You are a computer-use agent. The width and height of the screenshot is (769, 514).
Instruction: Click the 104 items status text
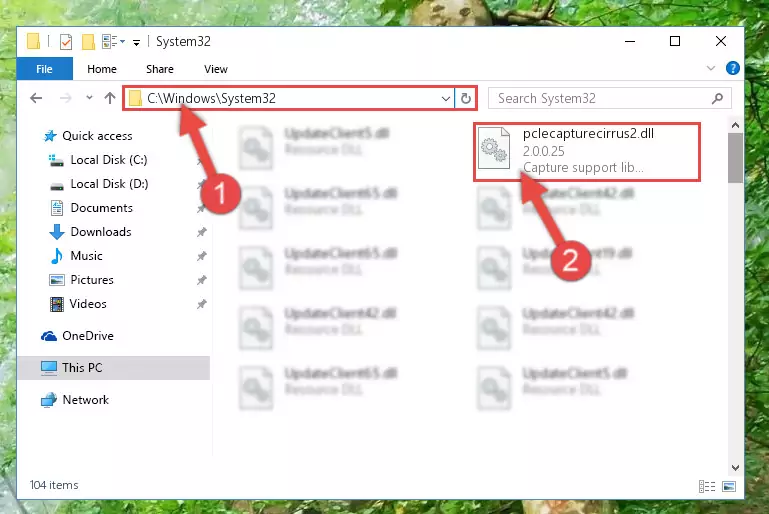(54, 485)
